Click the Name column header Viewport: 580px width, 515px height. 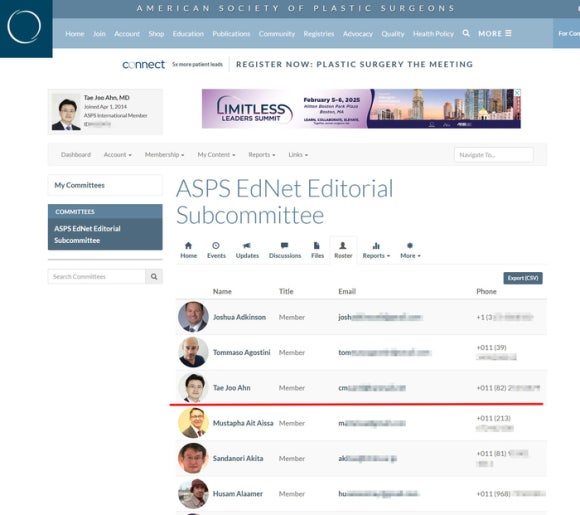point(222,292)
